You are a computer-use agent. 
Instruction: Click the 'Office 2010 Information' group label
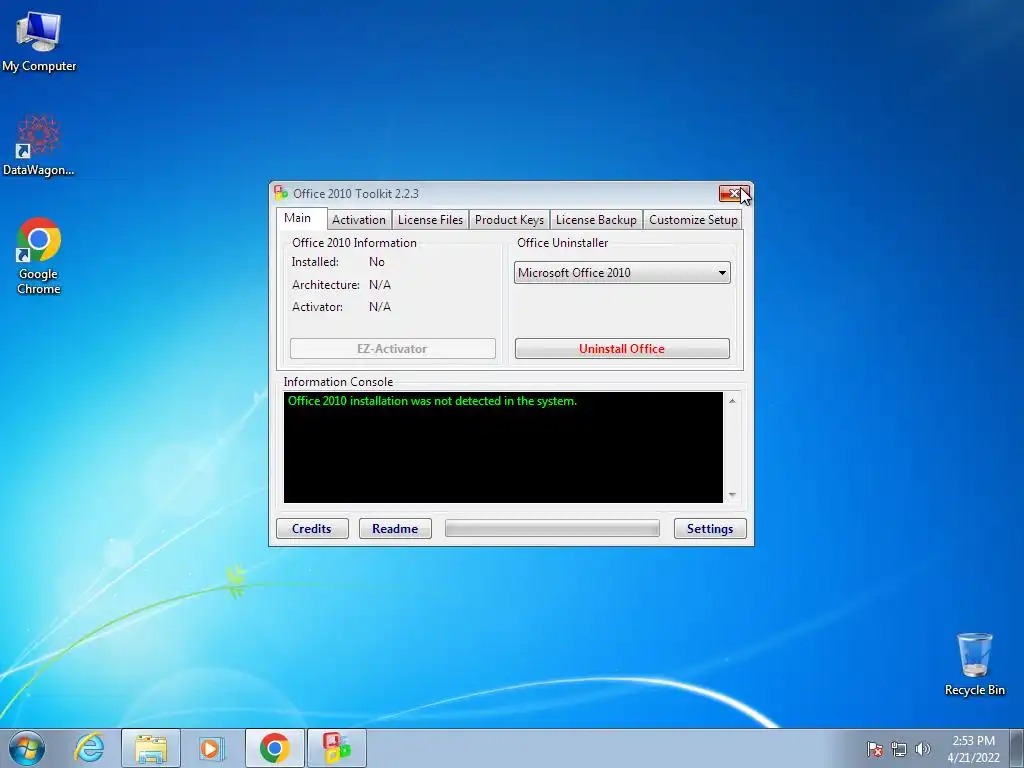point(354,243)
